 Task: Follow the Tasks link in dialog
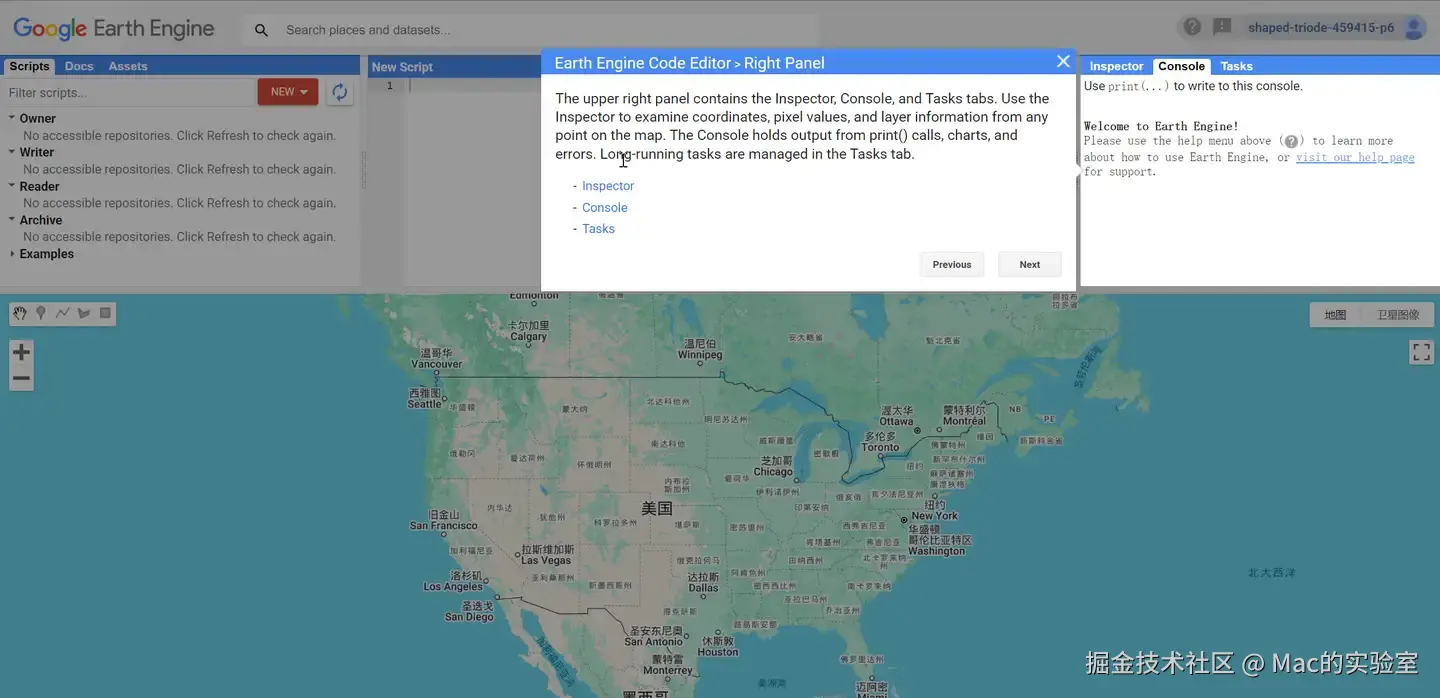click(x=598, y=229)
